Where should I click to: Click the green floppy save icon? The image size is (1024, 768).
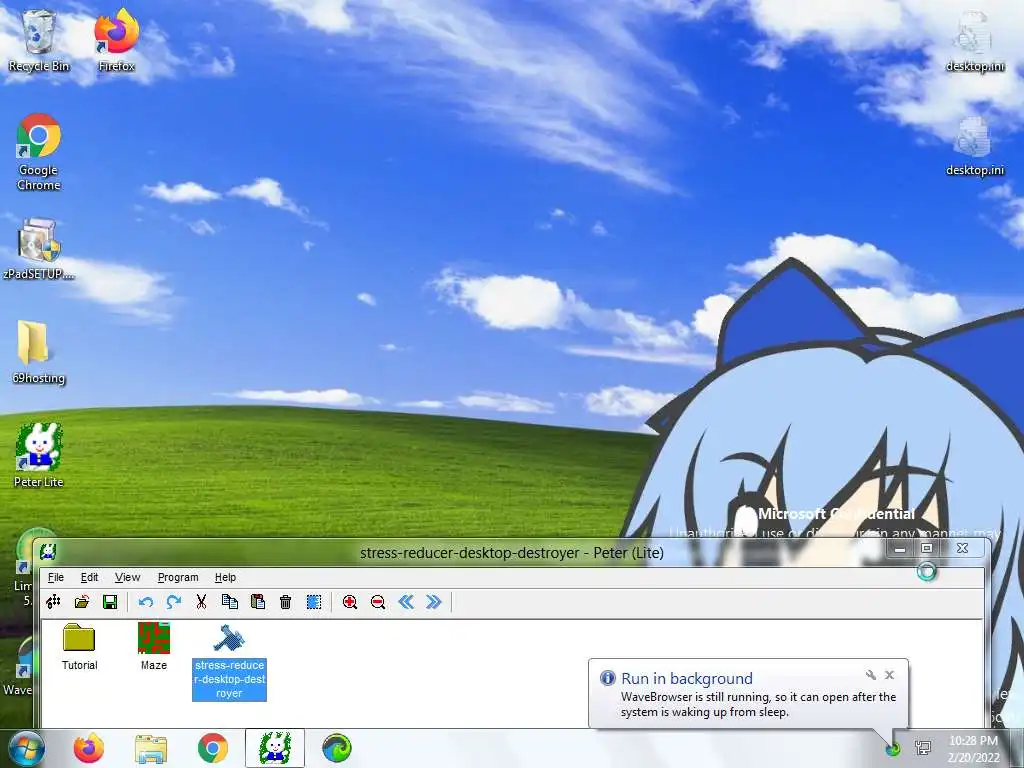click(x=110, y=602)
